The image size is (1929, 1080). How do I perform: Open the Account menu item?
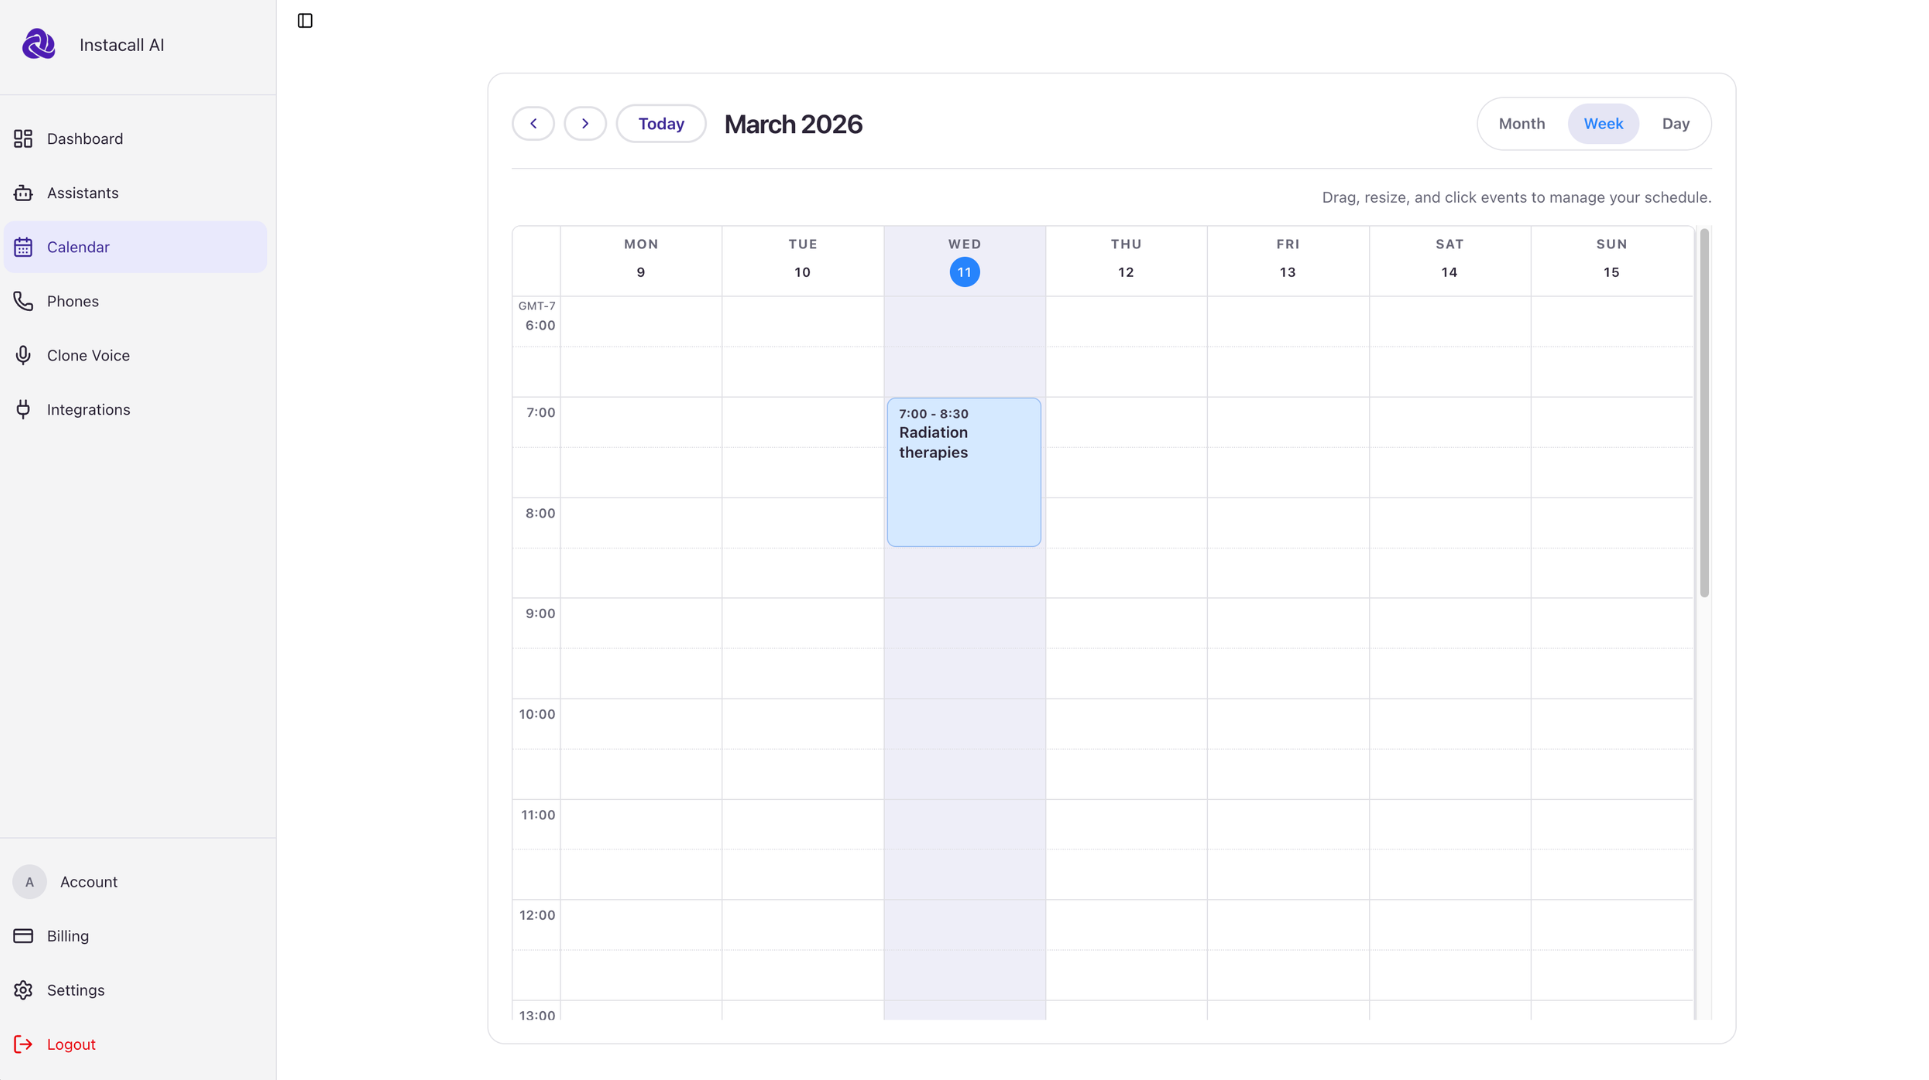coord(88,882)
